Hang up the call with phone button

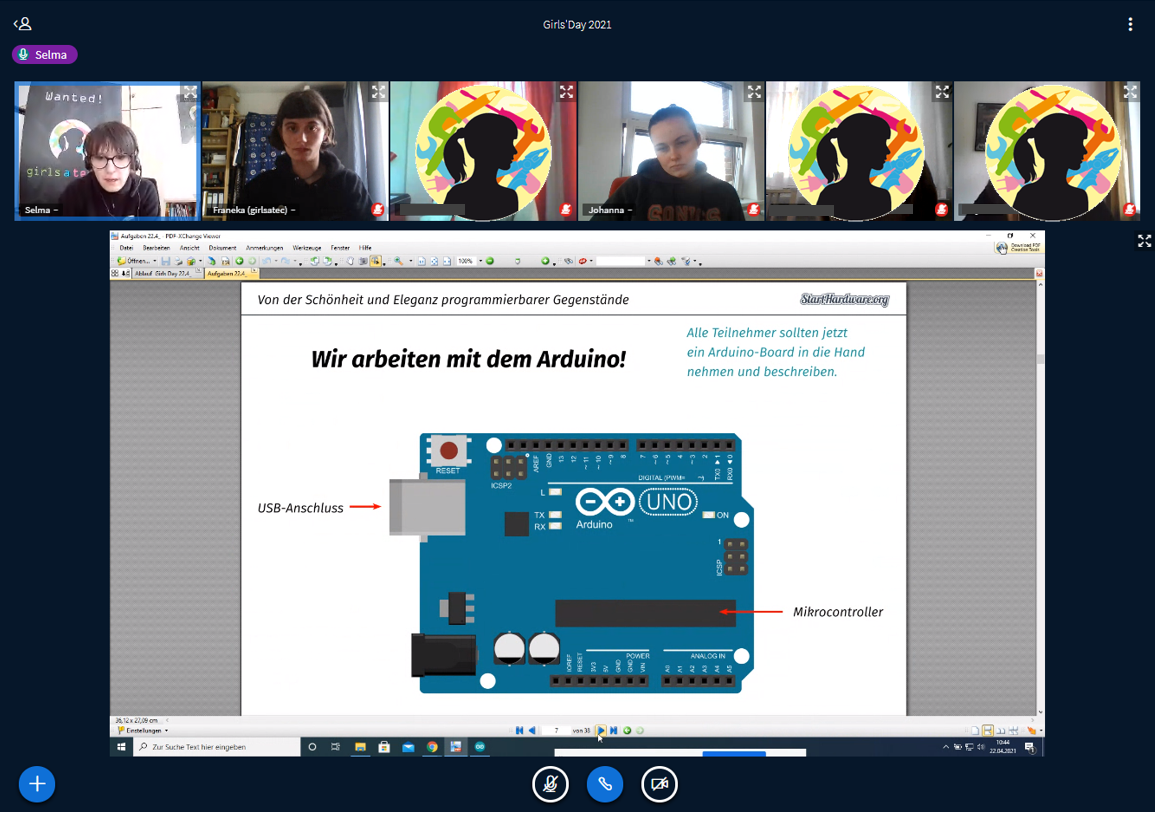(x=605, y=784)
